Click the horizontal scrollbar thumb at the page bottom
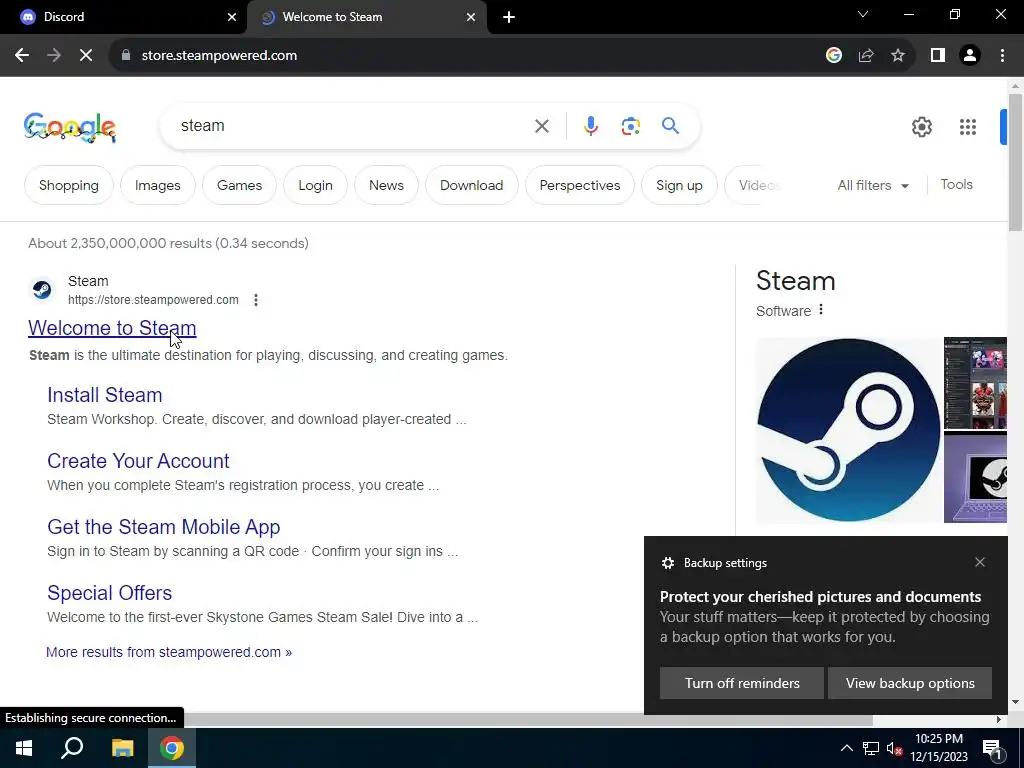Screen dimensions: 1024x768 pos(436,719)
